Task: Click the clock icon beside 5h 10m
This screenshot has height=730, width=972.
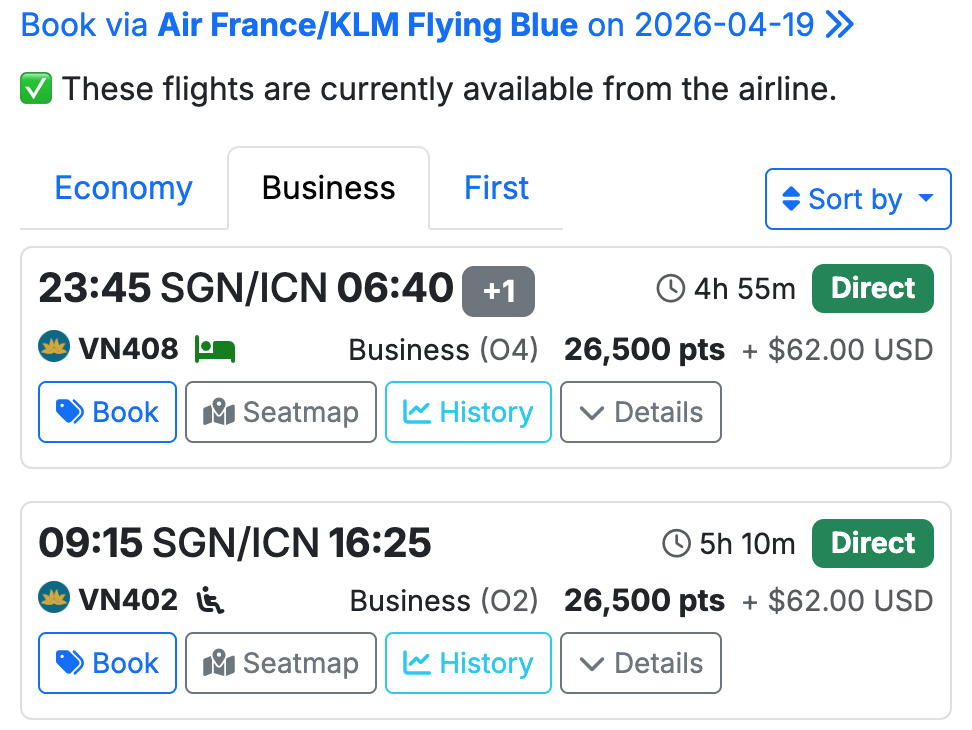Action: point(677,544)
